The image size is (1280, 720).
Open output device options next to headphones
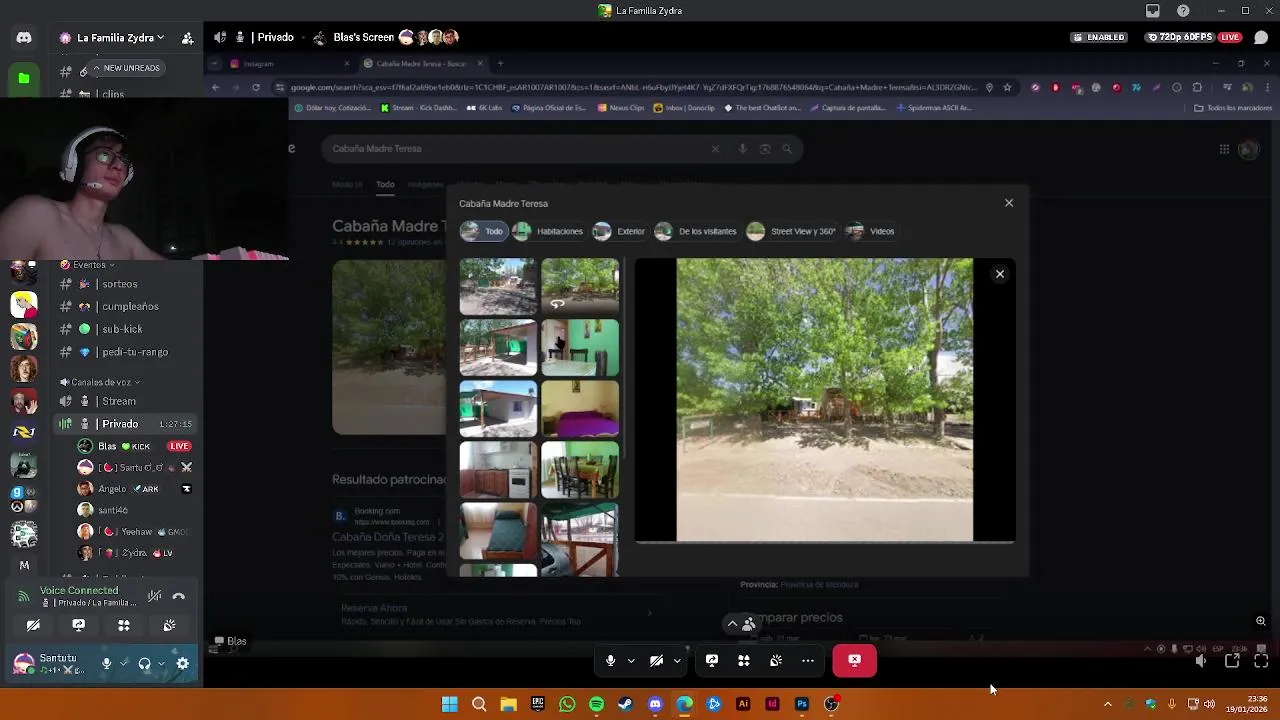pyautogui.click(x=161, y=663)
